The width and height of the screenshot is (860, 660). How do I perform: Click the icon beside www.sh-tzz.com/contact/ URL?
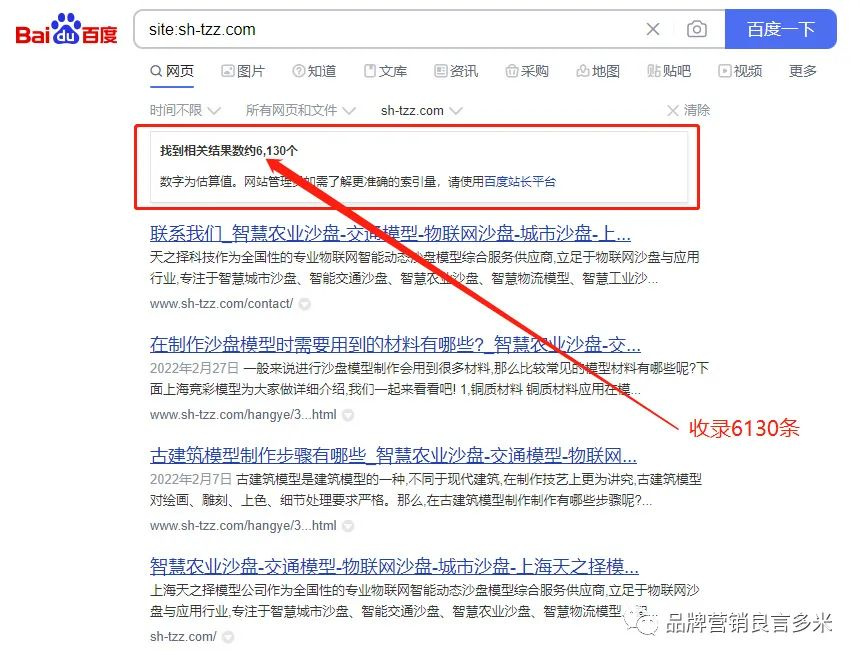[304, 304]
